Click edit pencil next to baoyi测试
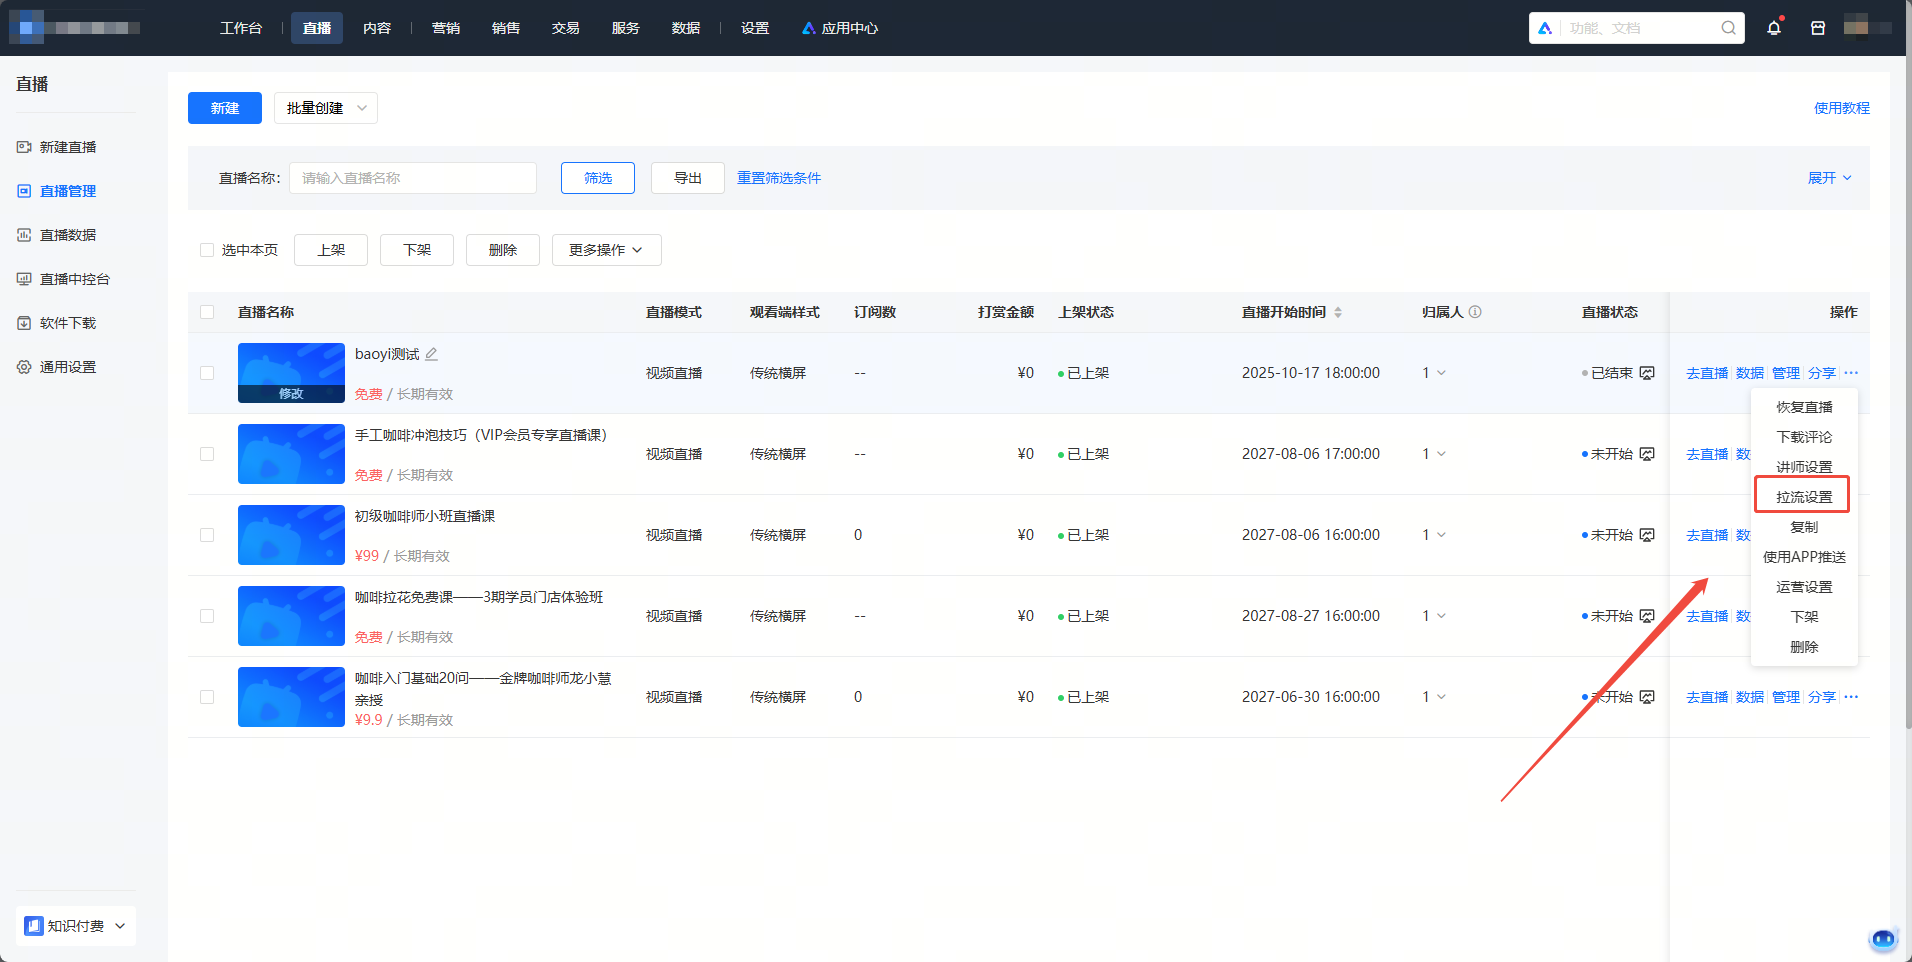 [x=432, y=354]
